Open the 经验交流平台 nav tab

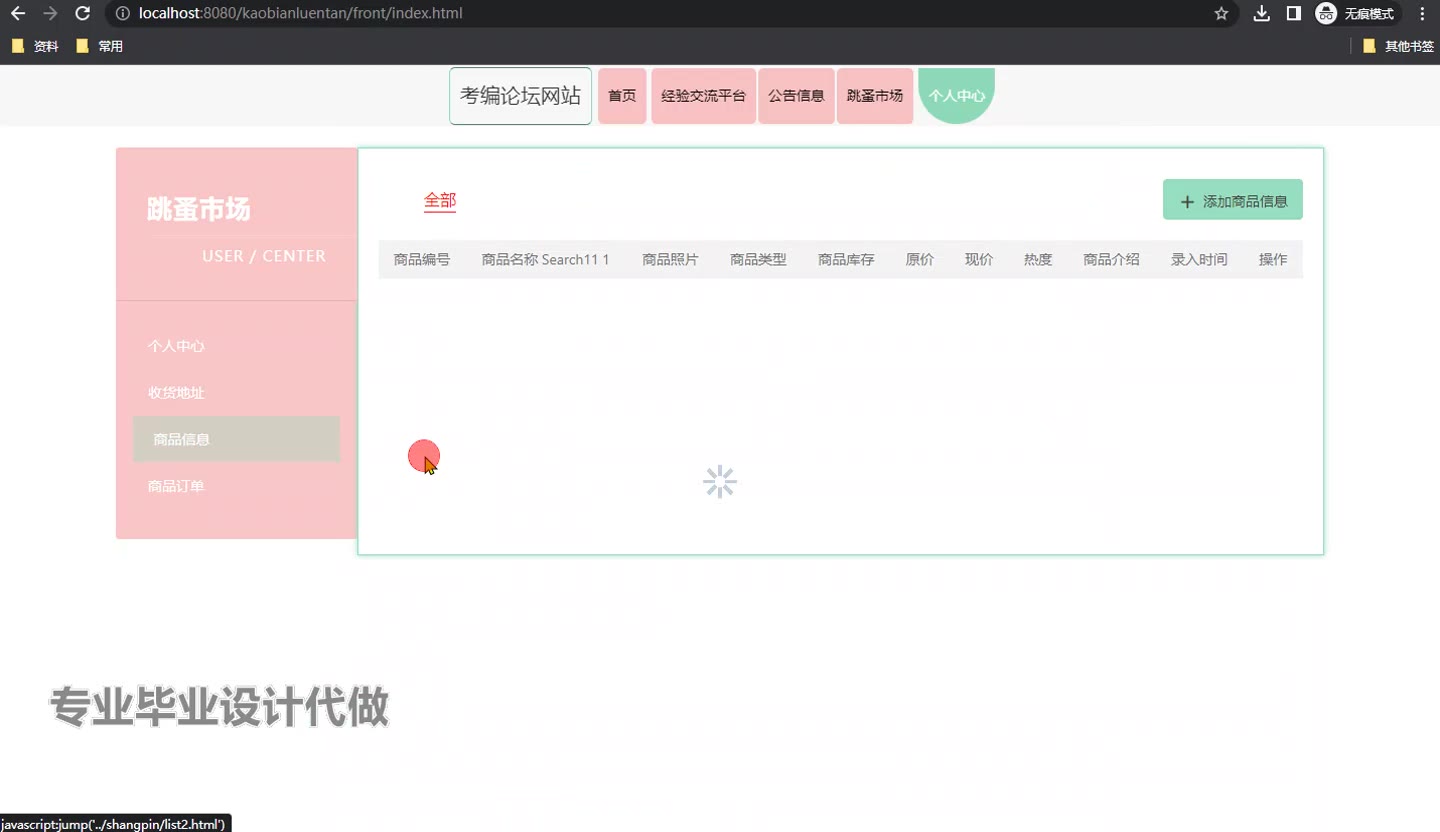tap(703, 96)
